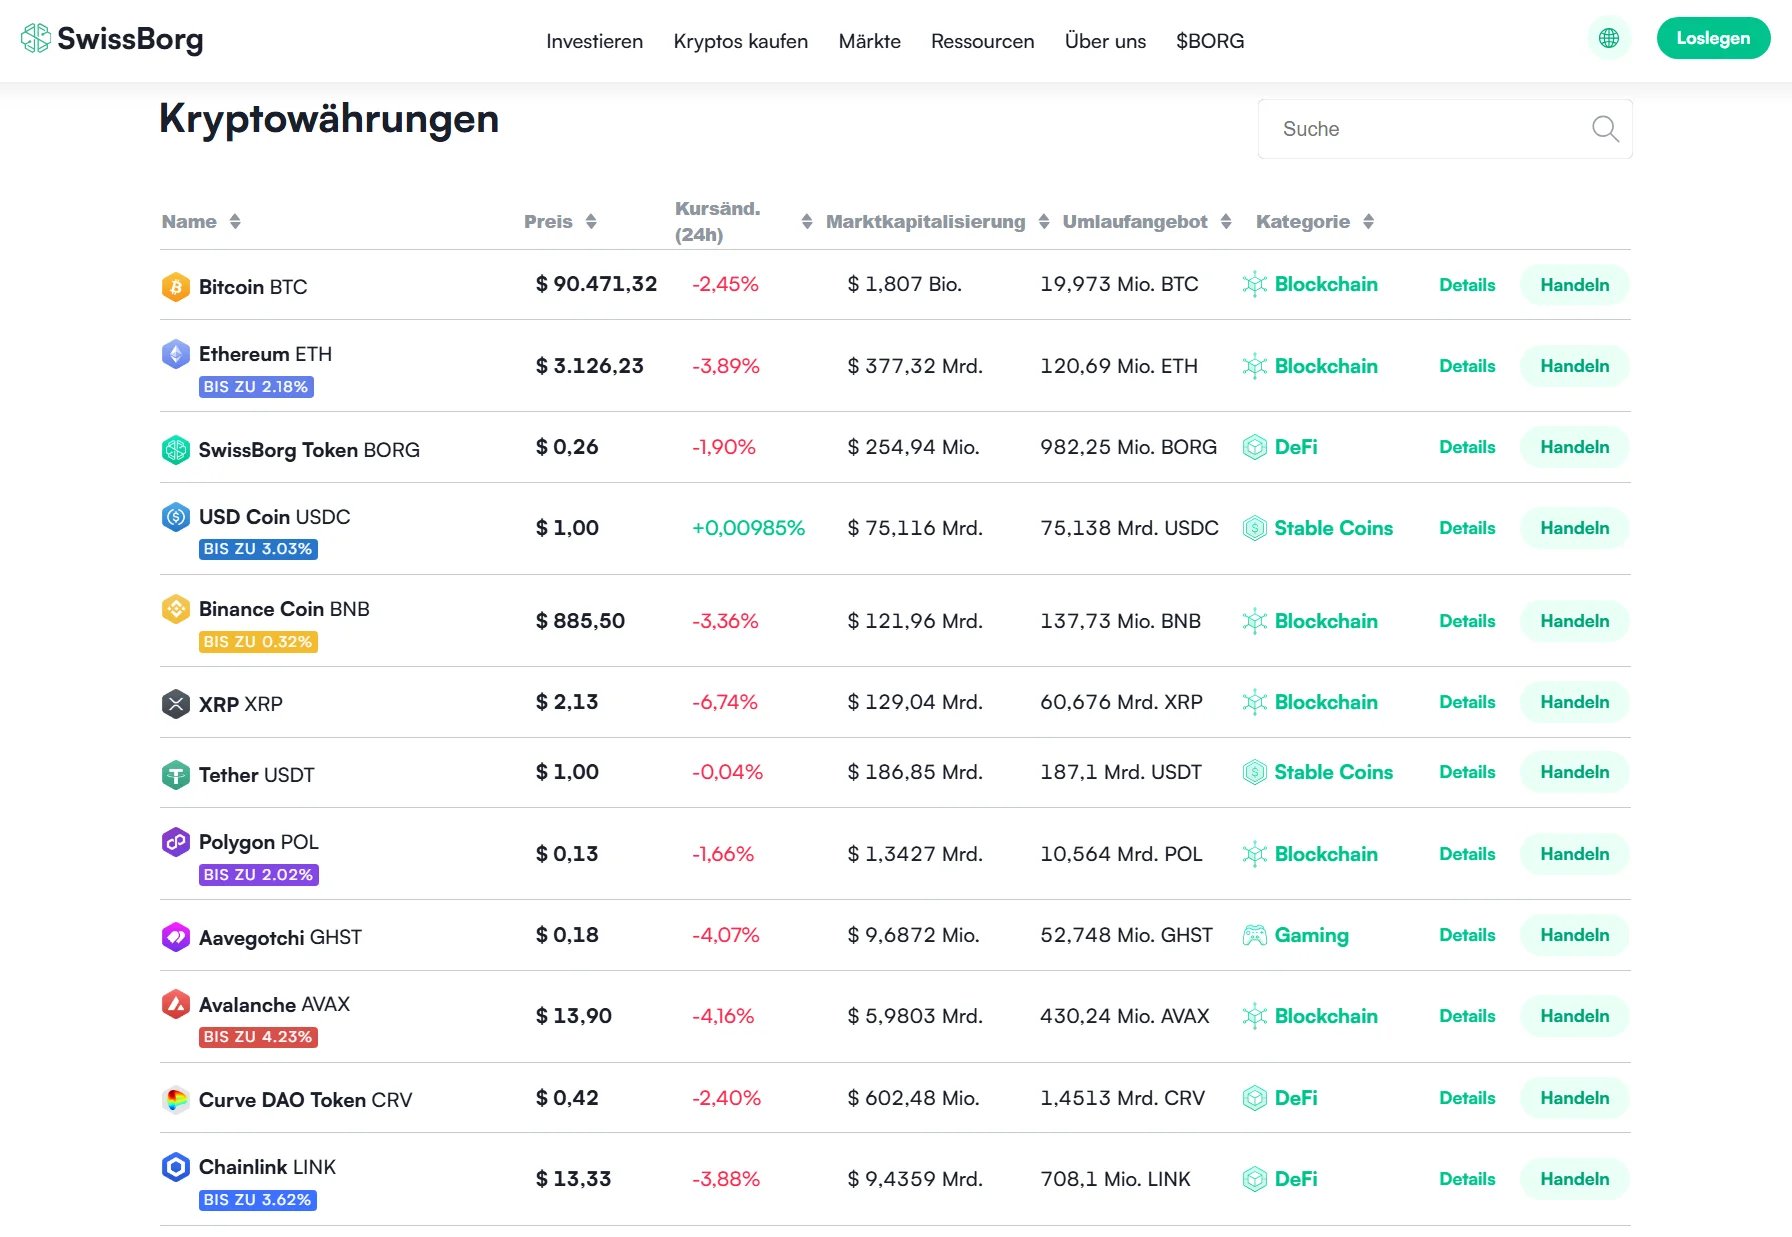Click DeFi category icon in SwissBorg Token row
The width and height of the screenshot is (1792, 1237).
click(1254, 447)
